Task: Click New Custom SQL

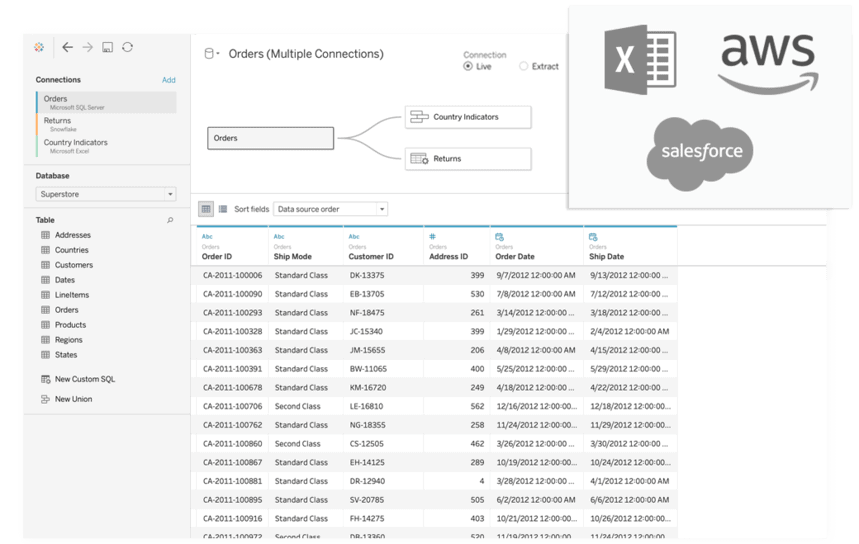Action: [84, 379]
